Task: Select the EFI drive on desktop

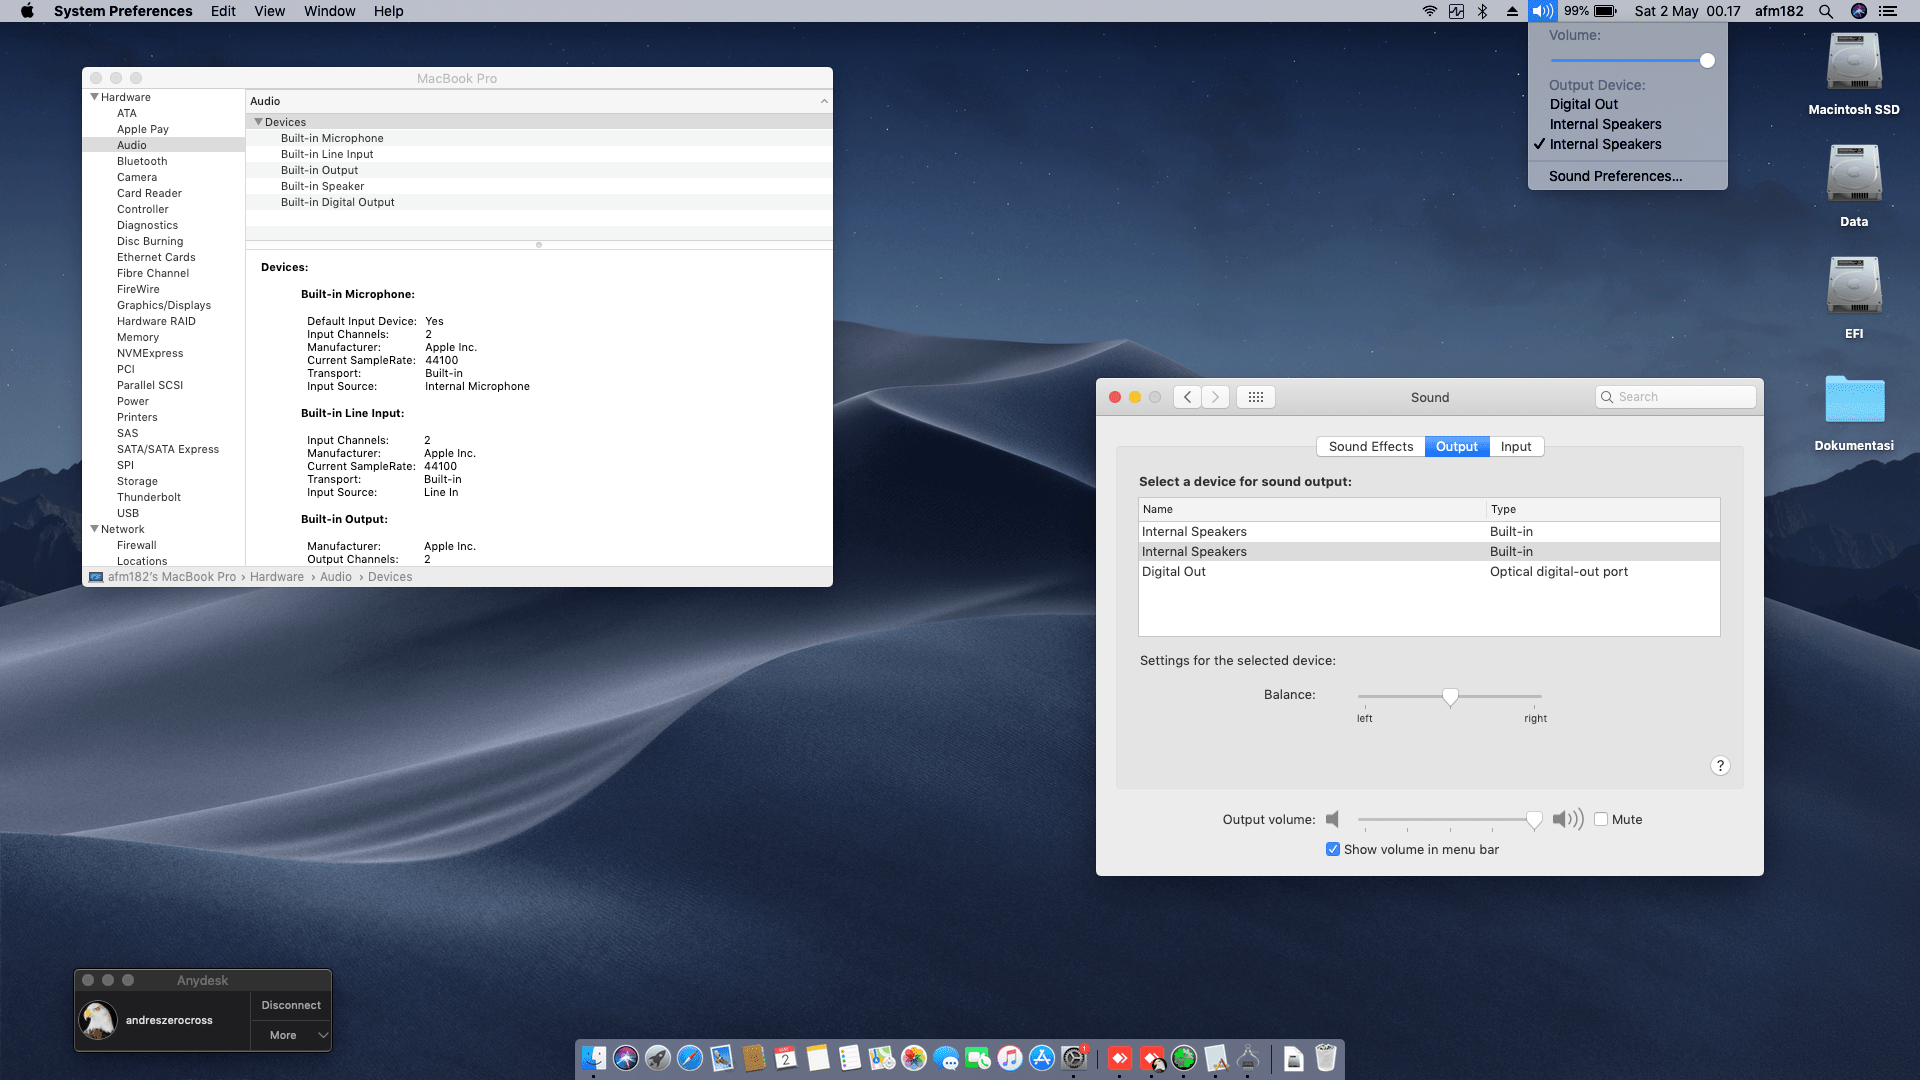Action: coord(1854,297)
